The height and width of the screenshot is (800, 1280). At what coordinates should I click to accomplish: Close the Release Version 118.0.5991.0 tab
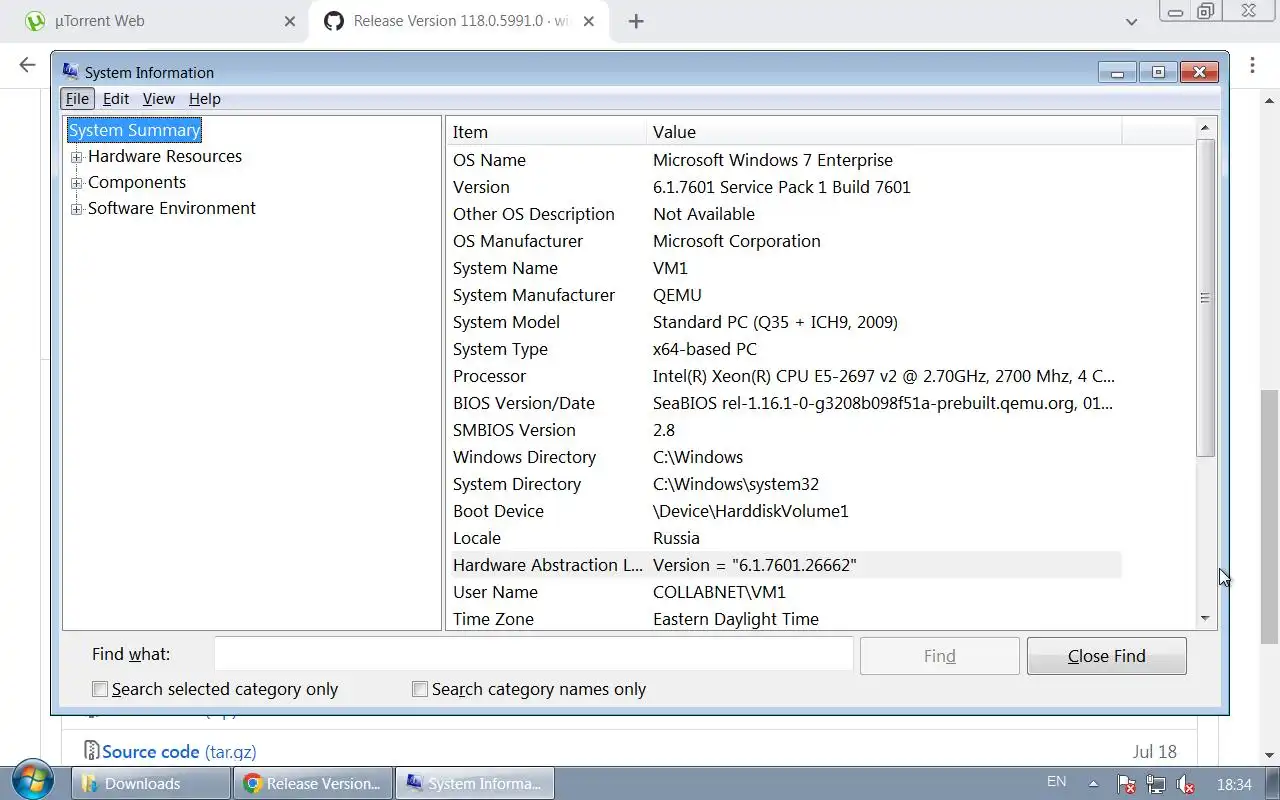tap(590, 21)
